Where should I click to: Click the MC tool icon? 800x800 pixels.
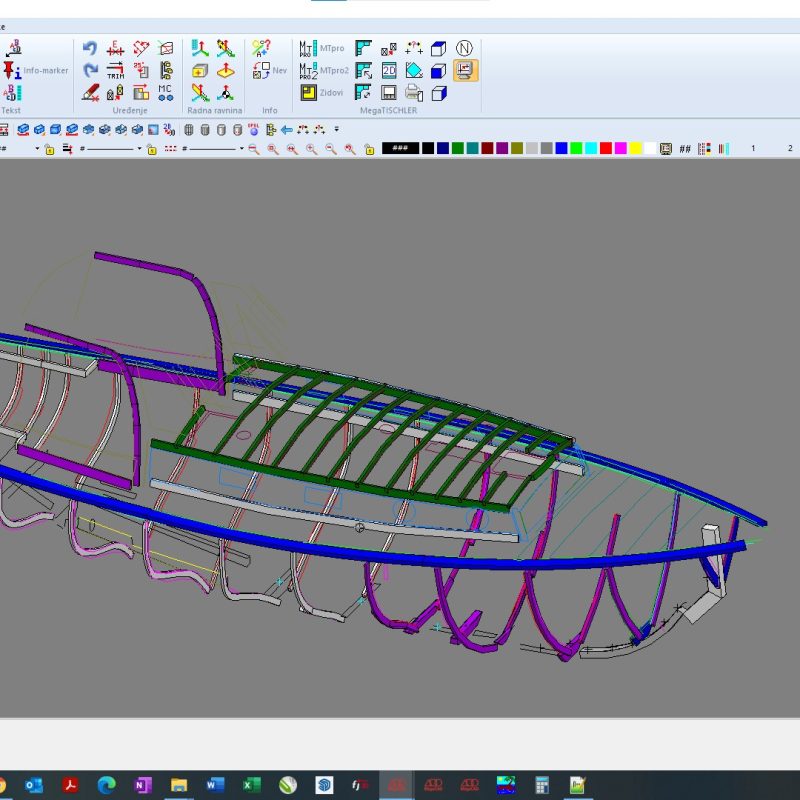pos(165,93)
